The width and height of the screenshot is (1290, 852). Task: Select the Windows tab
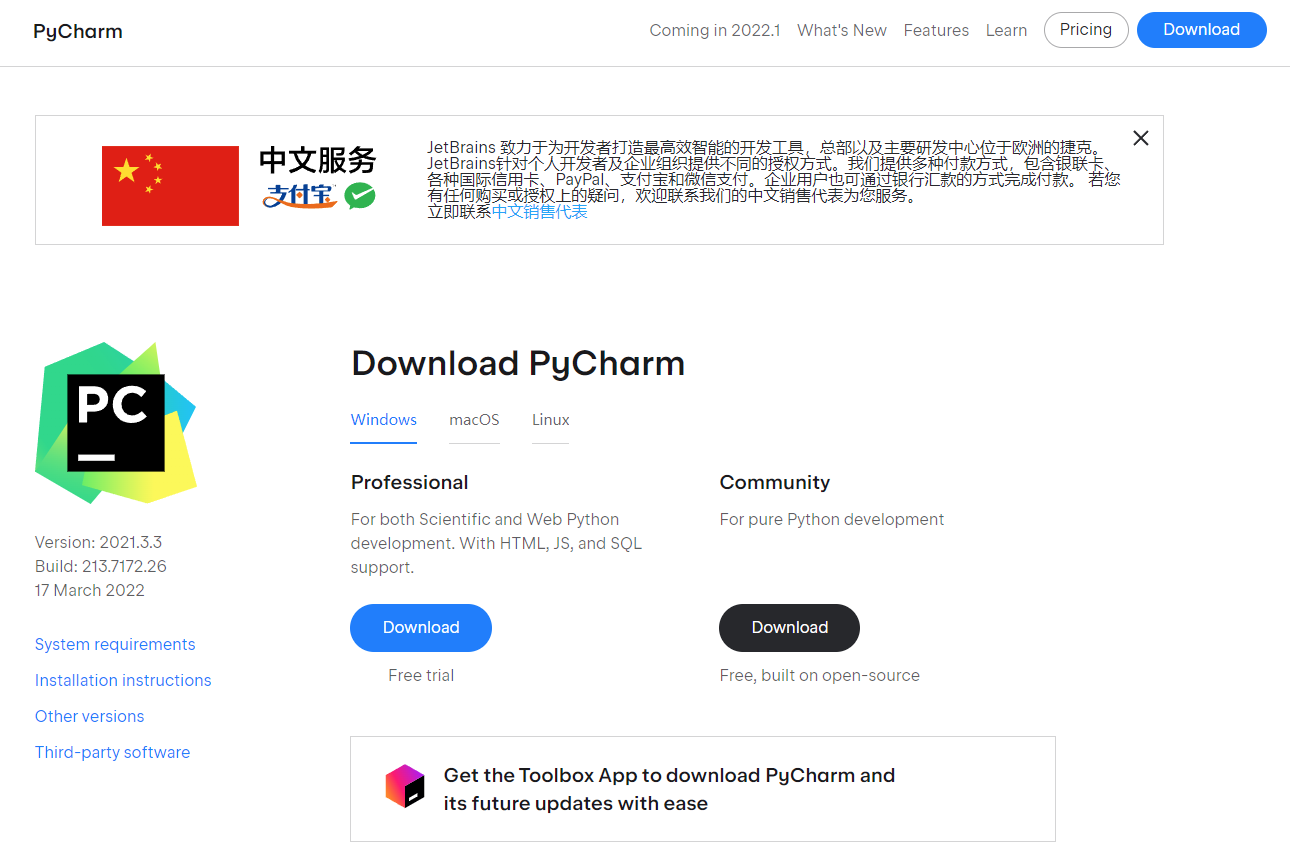point(384,420)
